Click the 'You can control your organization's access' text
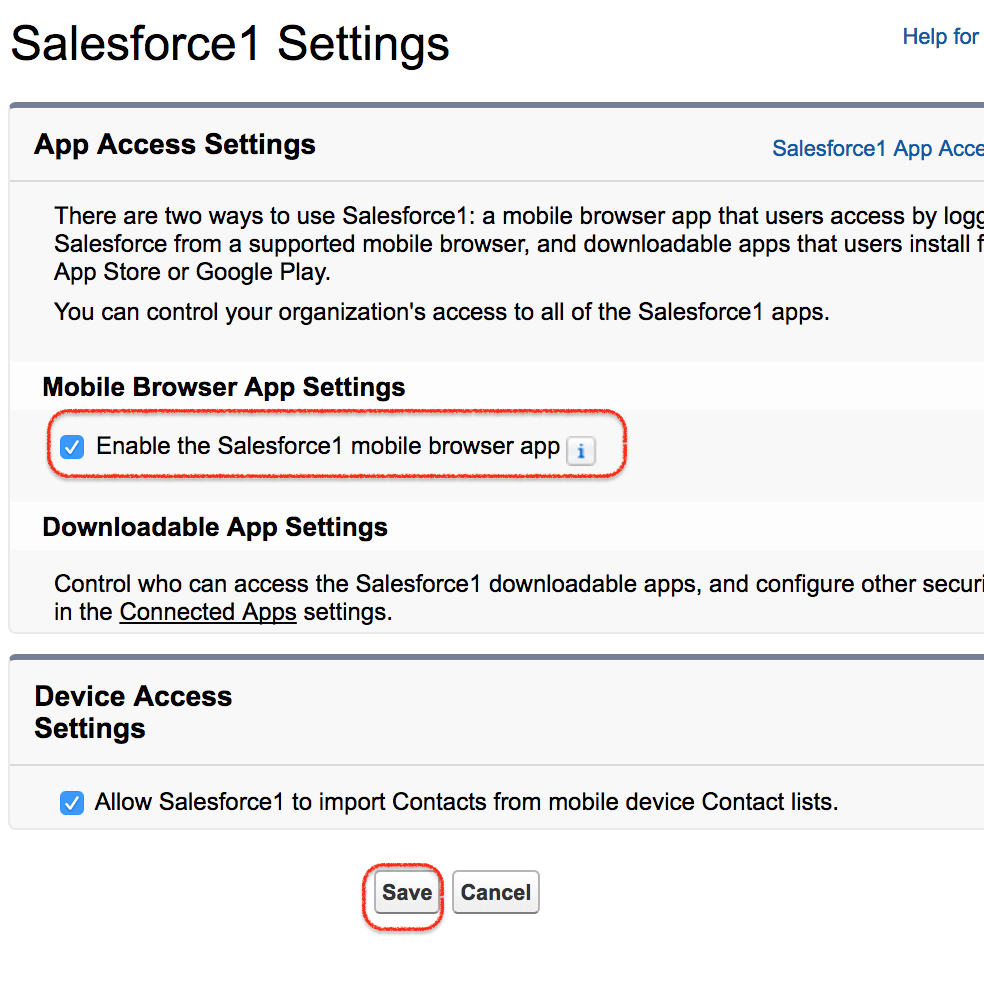This screenshot has width=984, height=986. tap(442, 312)
